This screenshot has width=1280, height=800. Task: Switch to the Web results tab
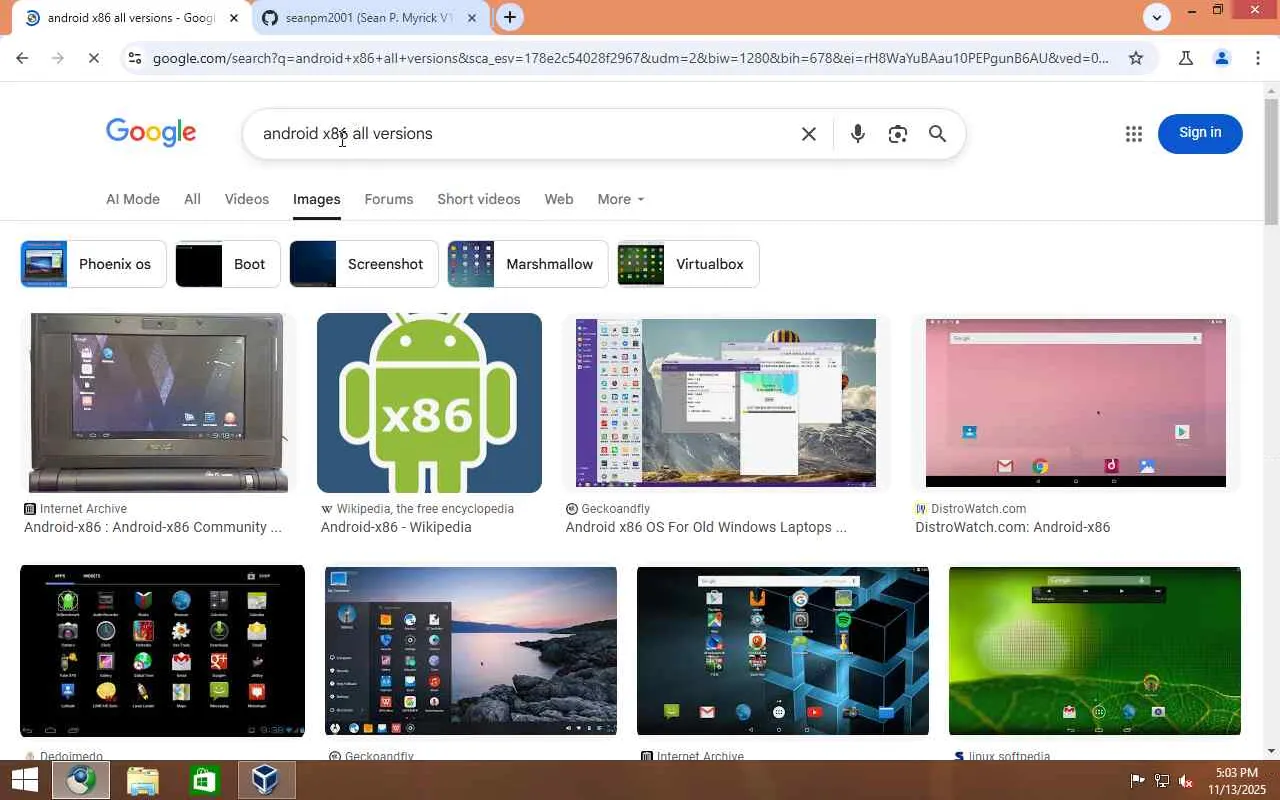[559, 199]
